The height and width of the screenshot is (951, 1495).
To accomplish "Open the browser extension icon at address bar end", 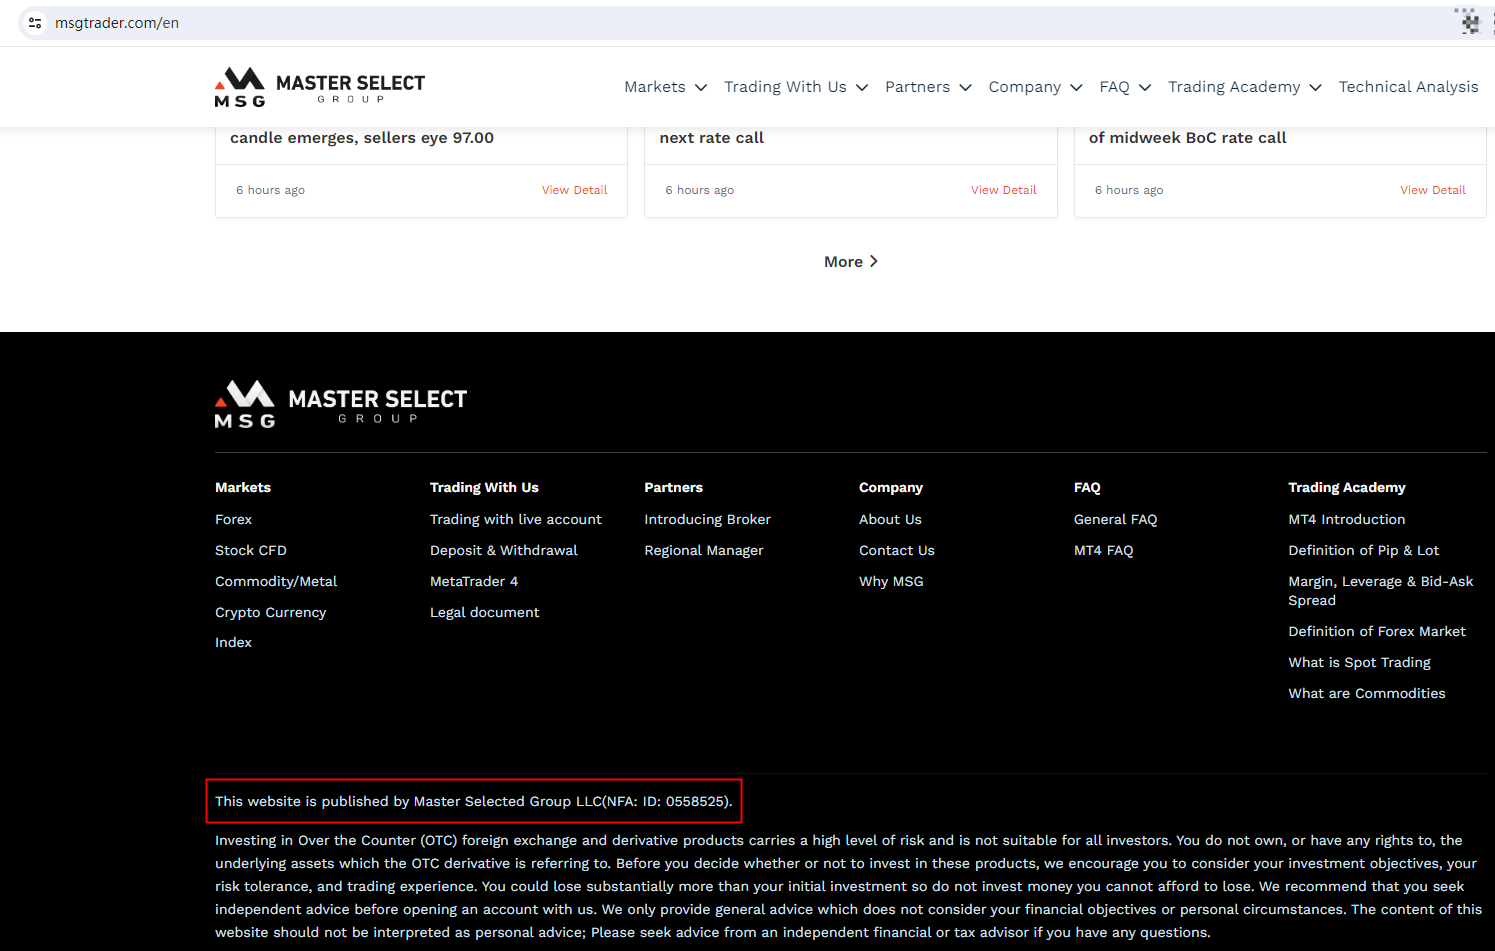I will 1469,22.
